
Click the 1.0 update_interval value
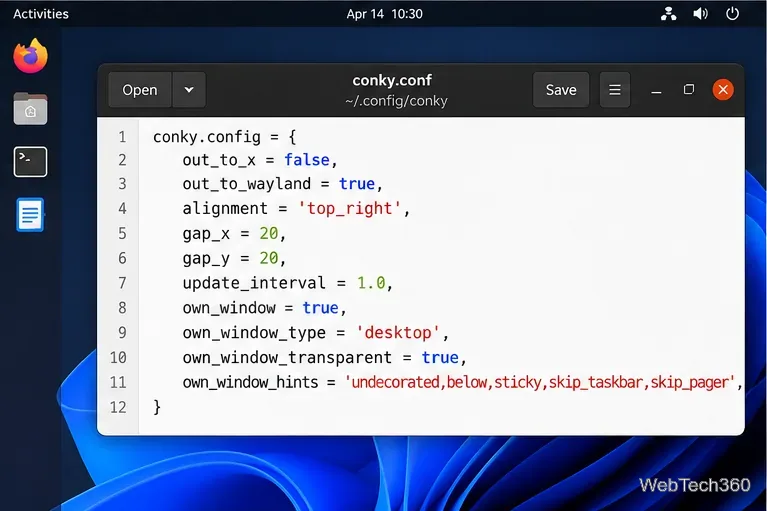371,283
